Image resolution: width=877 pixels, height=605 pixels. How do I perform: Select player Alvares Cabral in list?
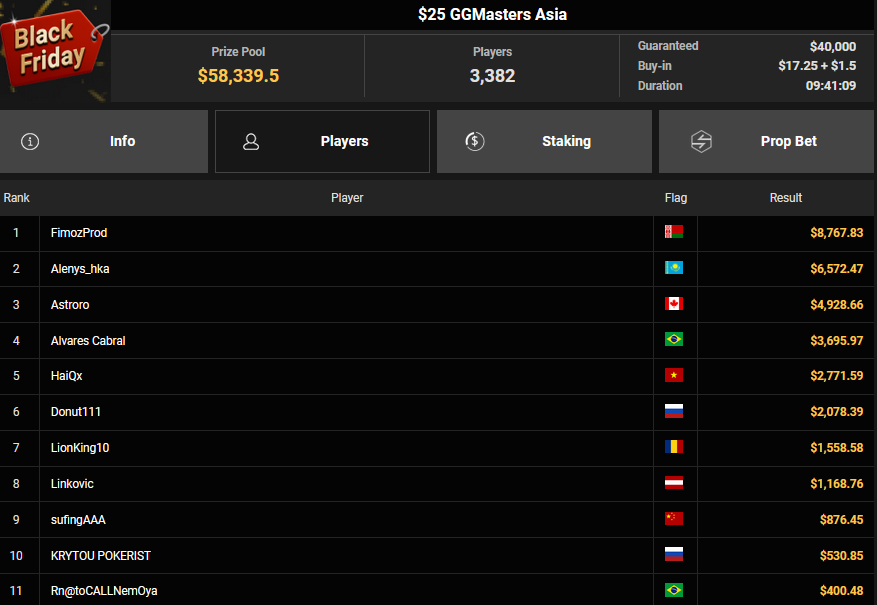[x=88, y=340]
